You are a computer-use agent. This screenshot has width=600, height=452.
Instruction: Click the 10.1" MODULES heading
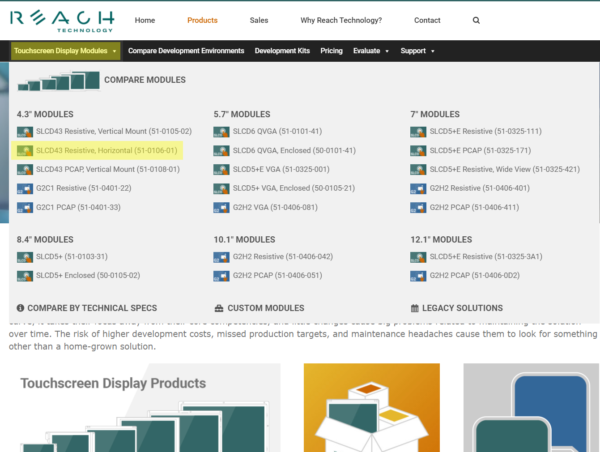point(245,240)
